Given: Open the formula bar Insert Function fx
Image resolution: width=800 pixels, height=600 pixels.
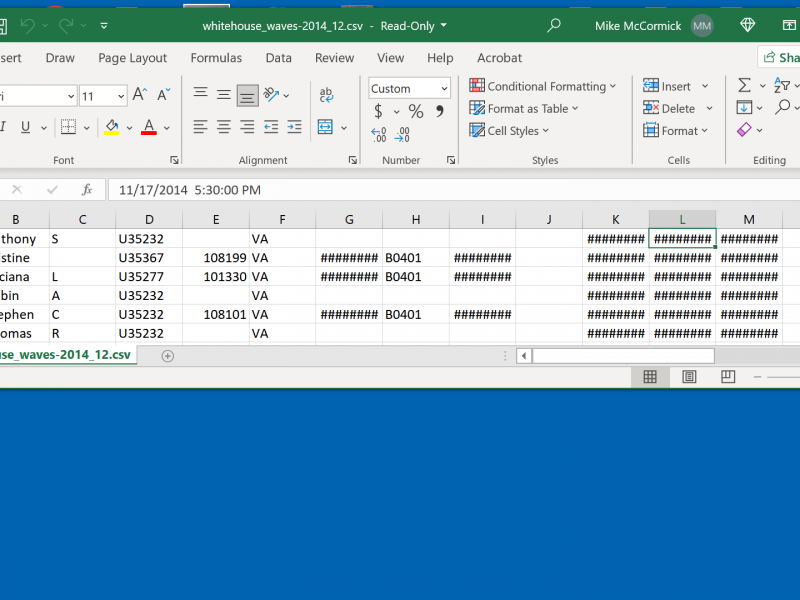Looking at the screenshot, I should point(87,190).
